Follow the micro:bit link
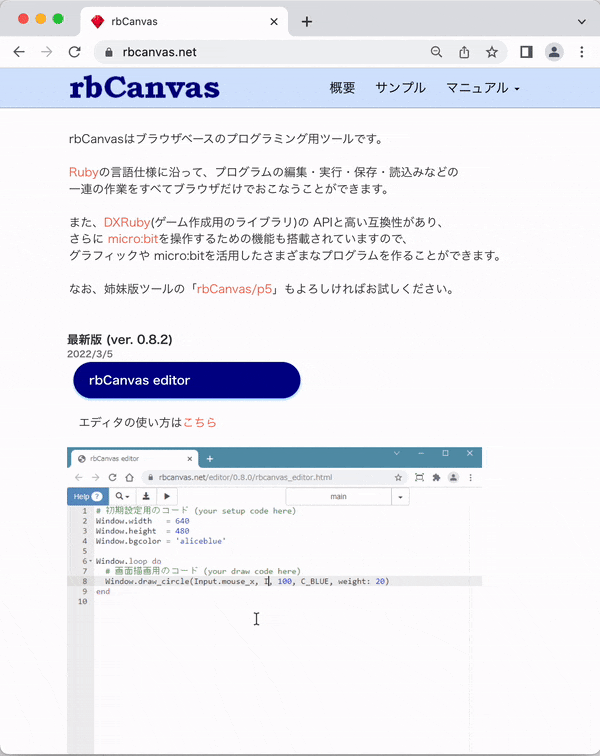Screen dimensions: 600x756 (x=133, y=239)
